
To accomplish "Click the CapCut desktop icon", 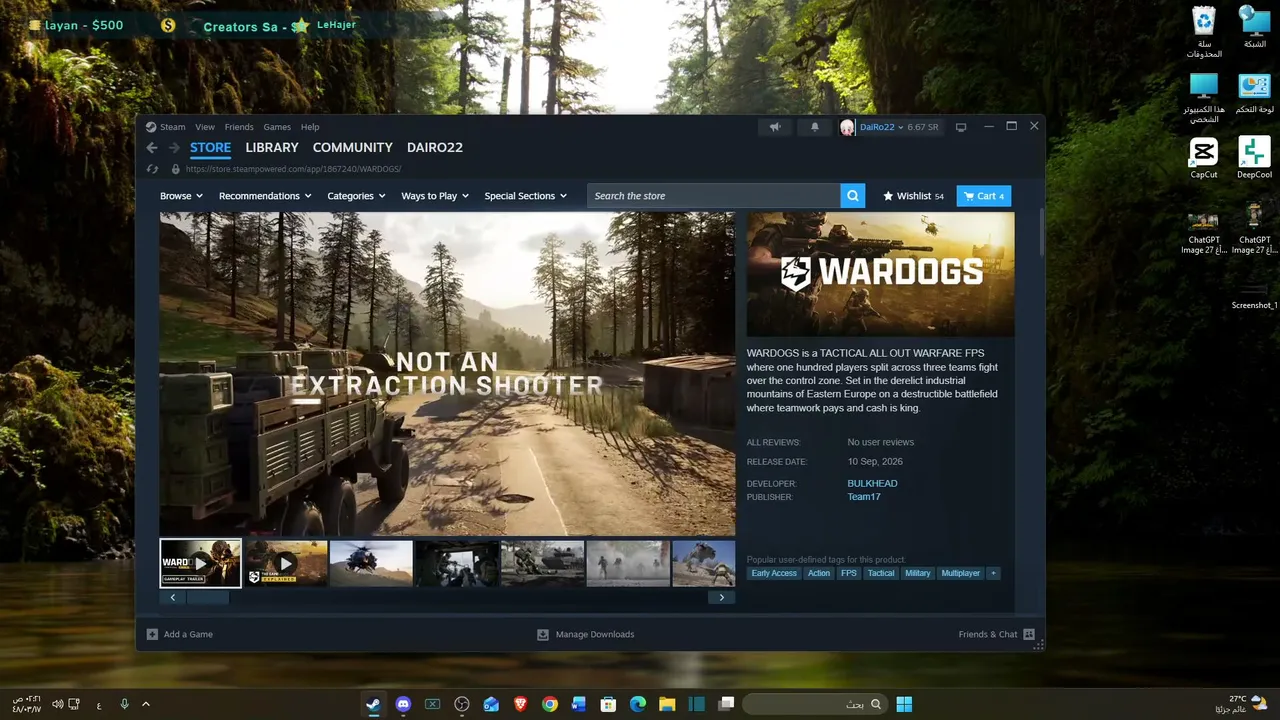I will click(x=1204, y=158).
